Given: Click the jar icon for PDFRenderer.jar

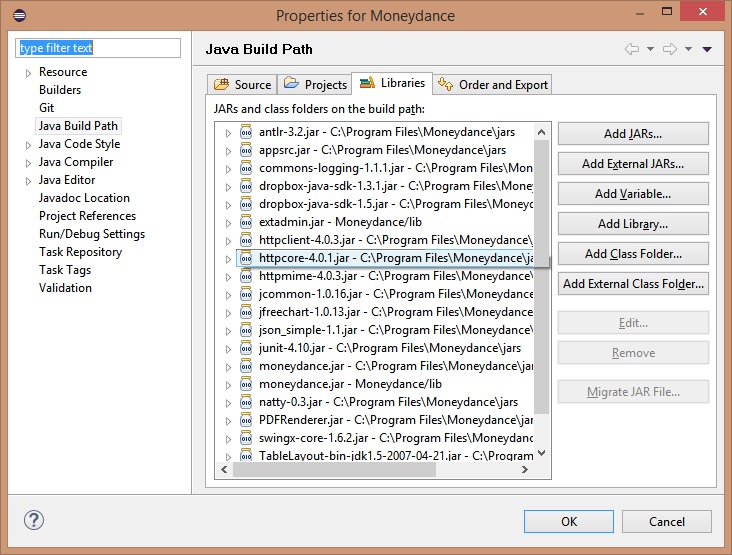Looking at the screenshot, I should (x=246, y=420).
